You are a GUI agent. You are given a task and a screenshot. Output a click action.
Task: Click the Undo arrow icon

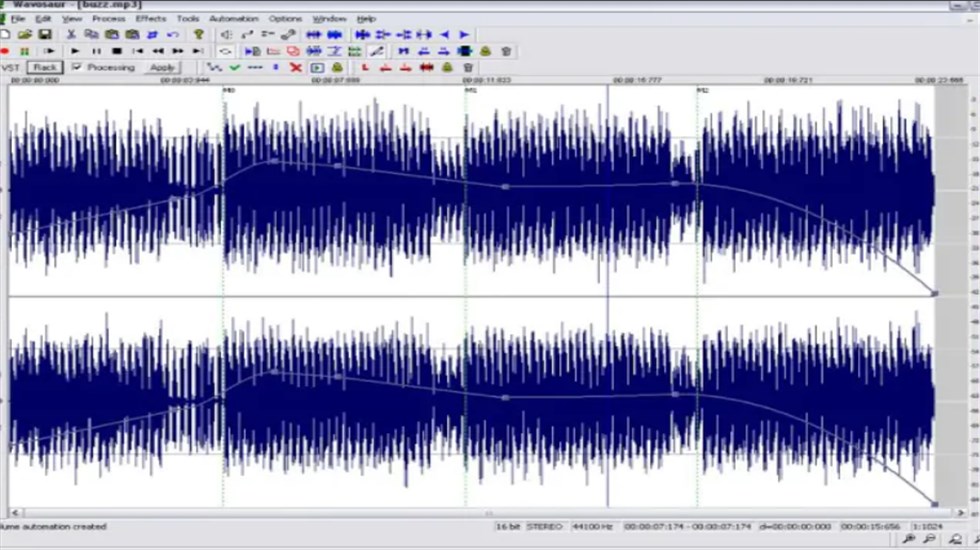click(x=173, y=34)
